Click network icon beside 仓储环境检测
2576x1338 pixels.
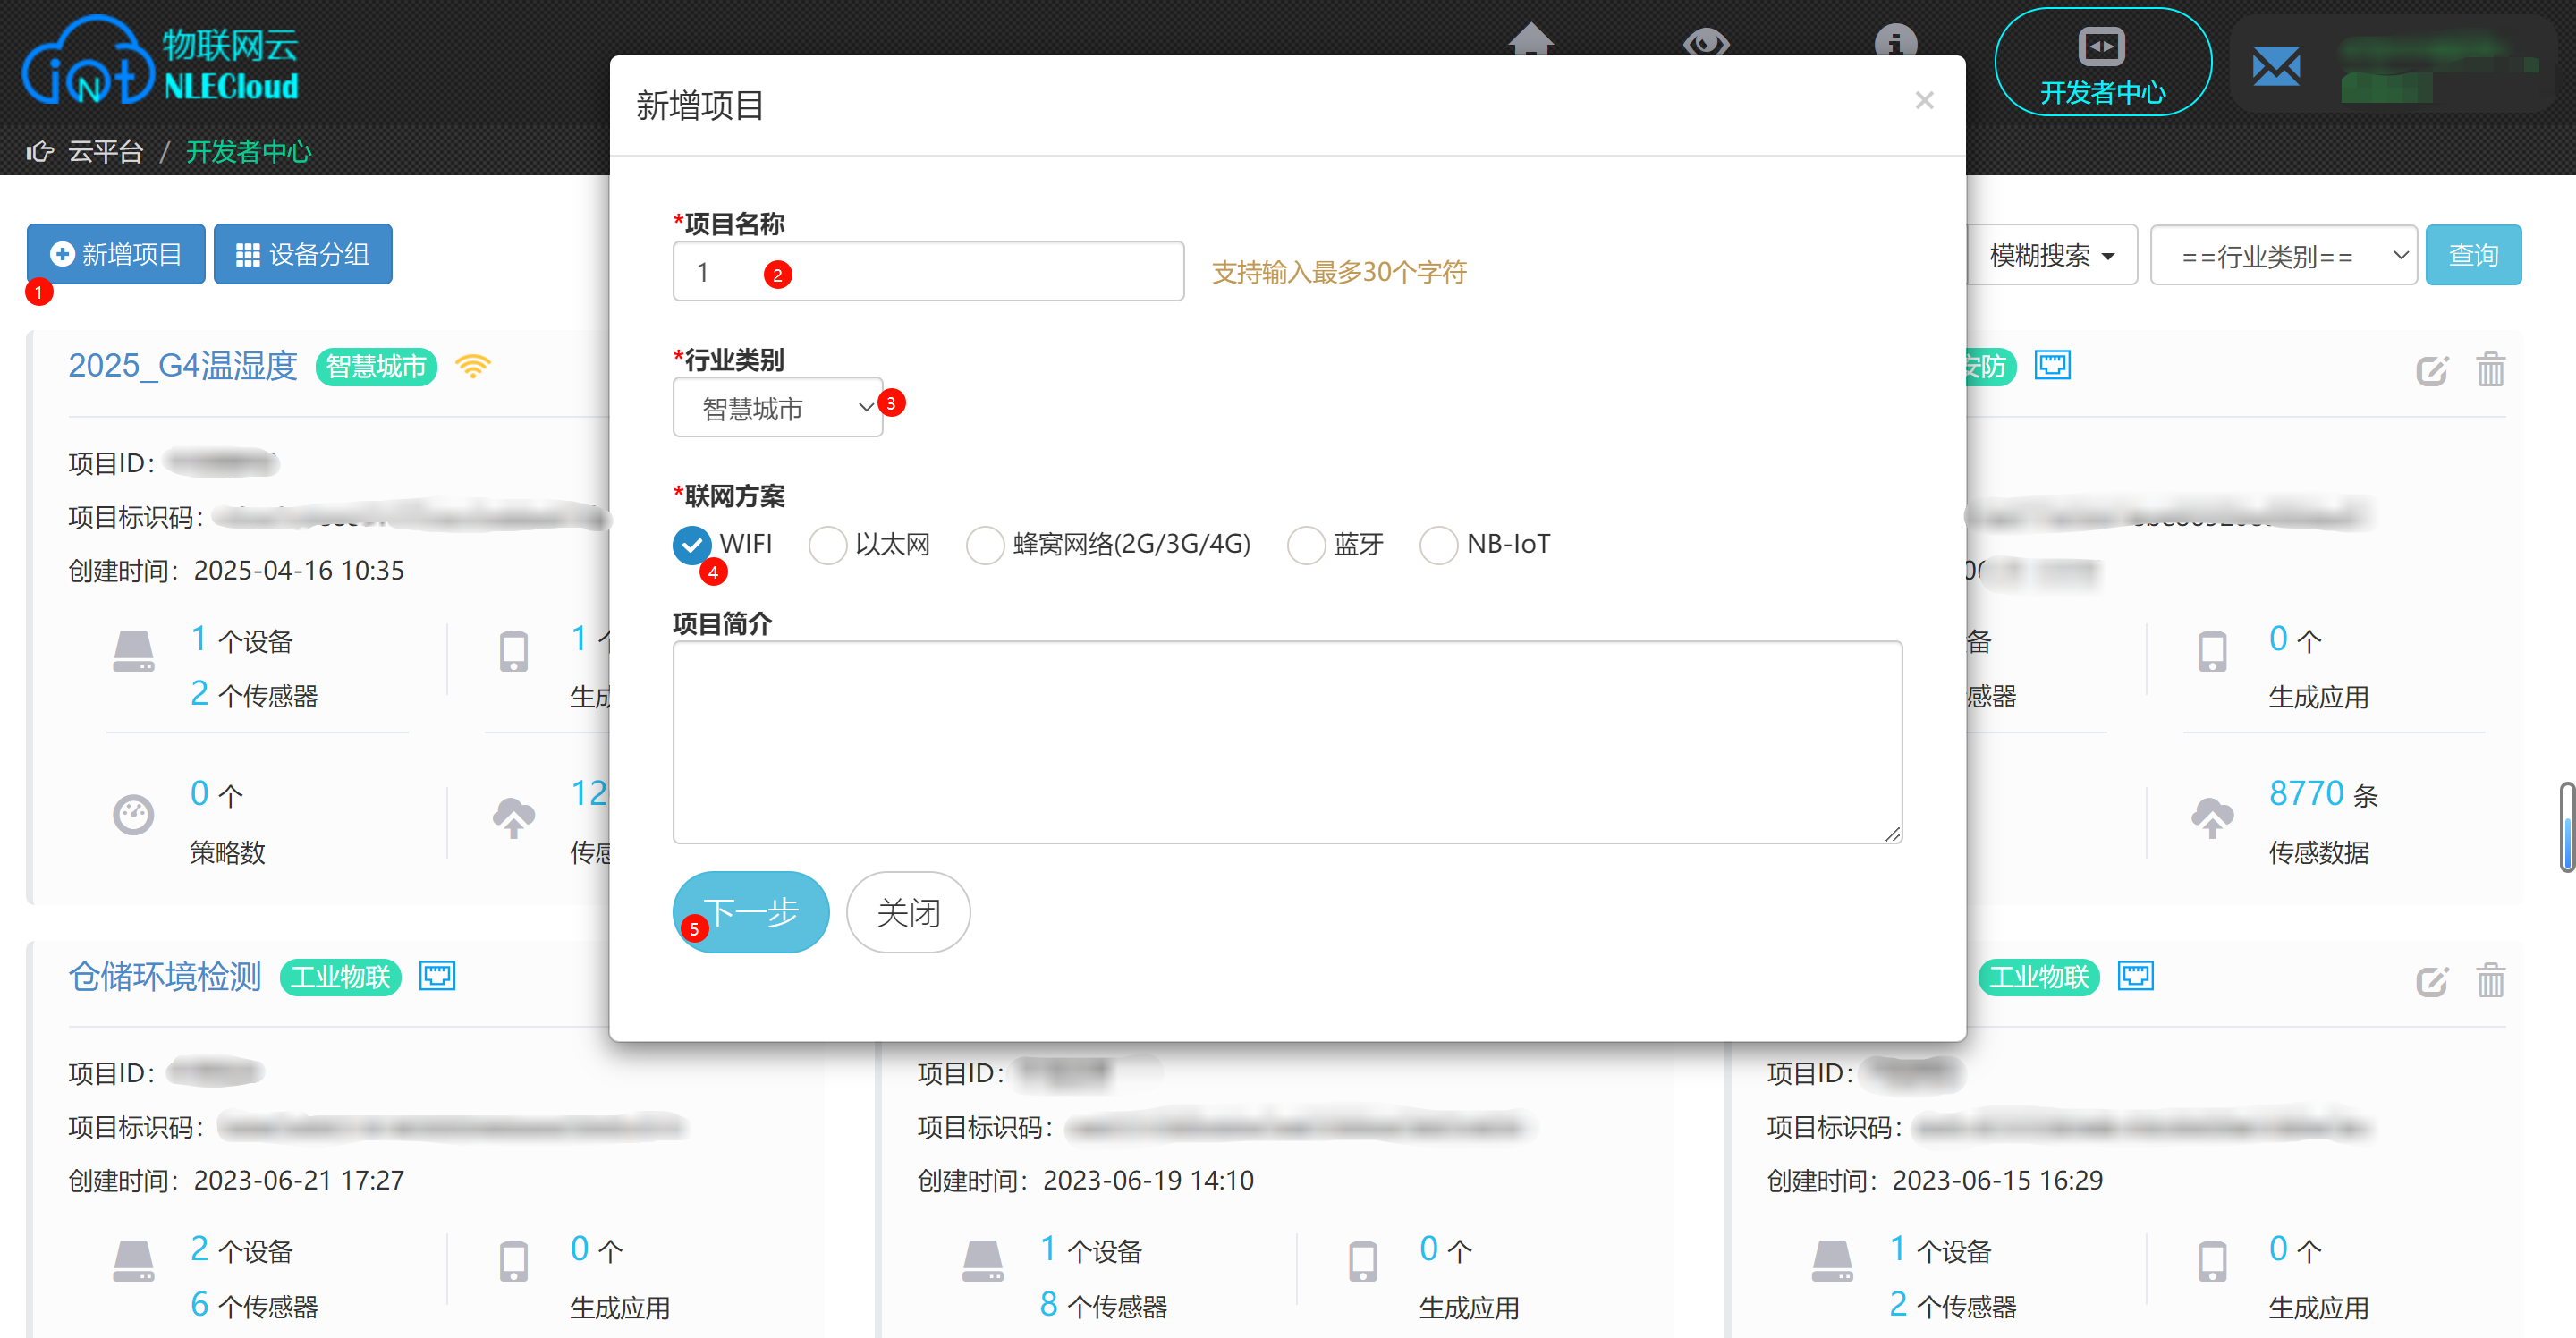coord(437,975)
